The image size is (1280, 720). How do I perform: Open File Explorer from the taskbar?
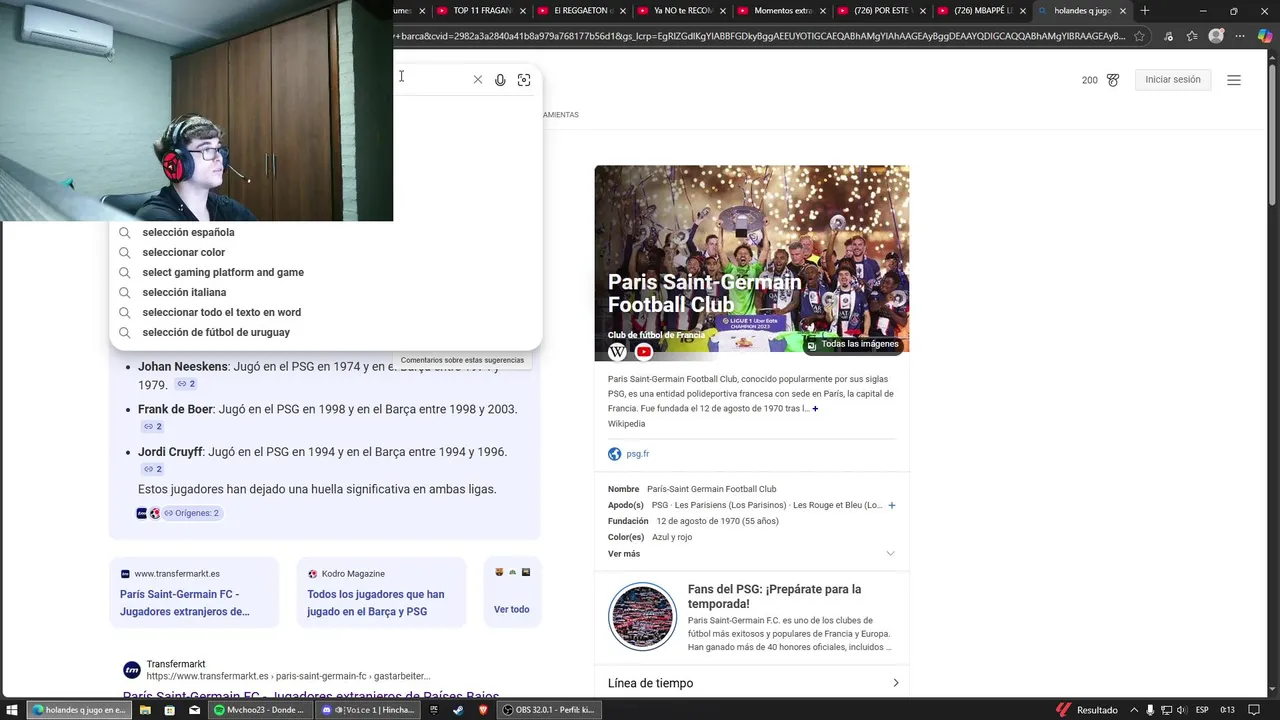pyautogui.click(x=145, y=710)
